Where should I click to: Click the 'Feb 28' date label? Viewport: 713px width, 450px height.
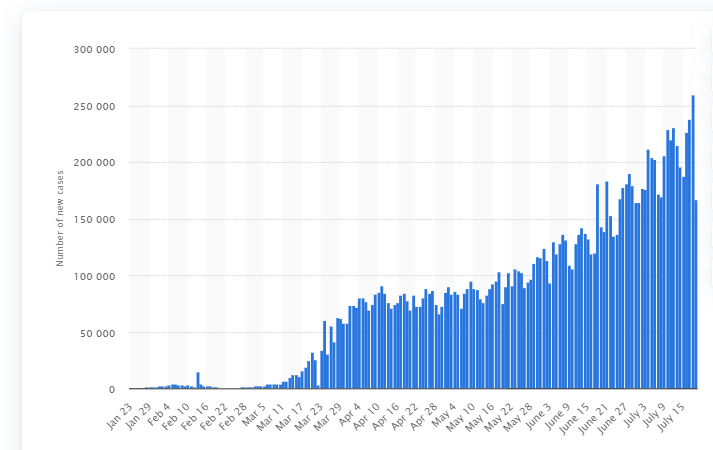234,416
